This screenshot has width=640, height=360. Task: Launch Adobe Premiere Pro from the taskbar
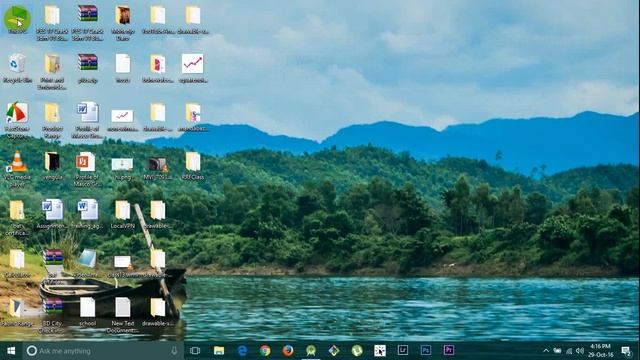pyautogui.click(x=449, y=351)
